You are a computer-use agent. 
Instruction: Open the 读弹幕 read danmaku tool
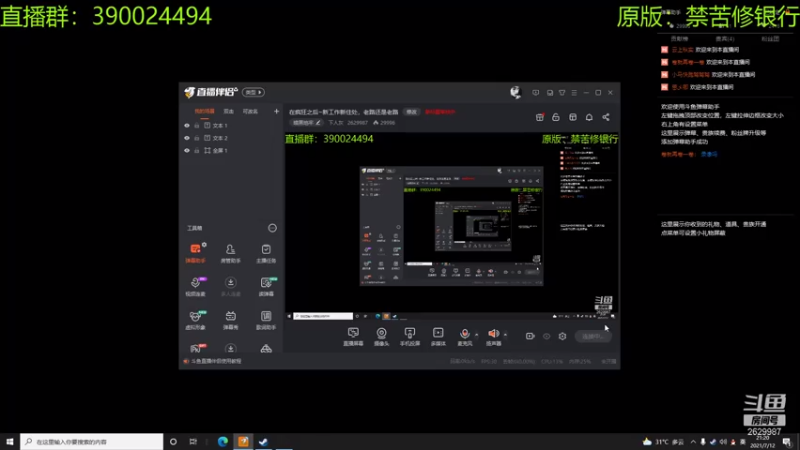(x=266, y=286)
